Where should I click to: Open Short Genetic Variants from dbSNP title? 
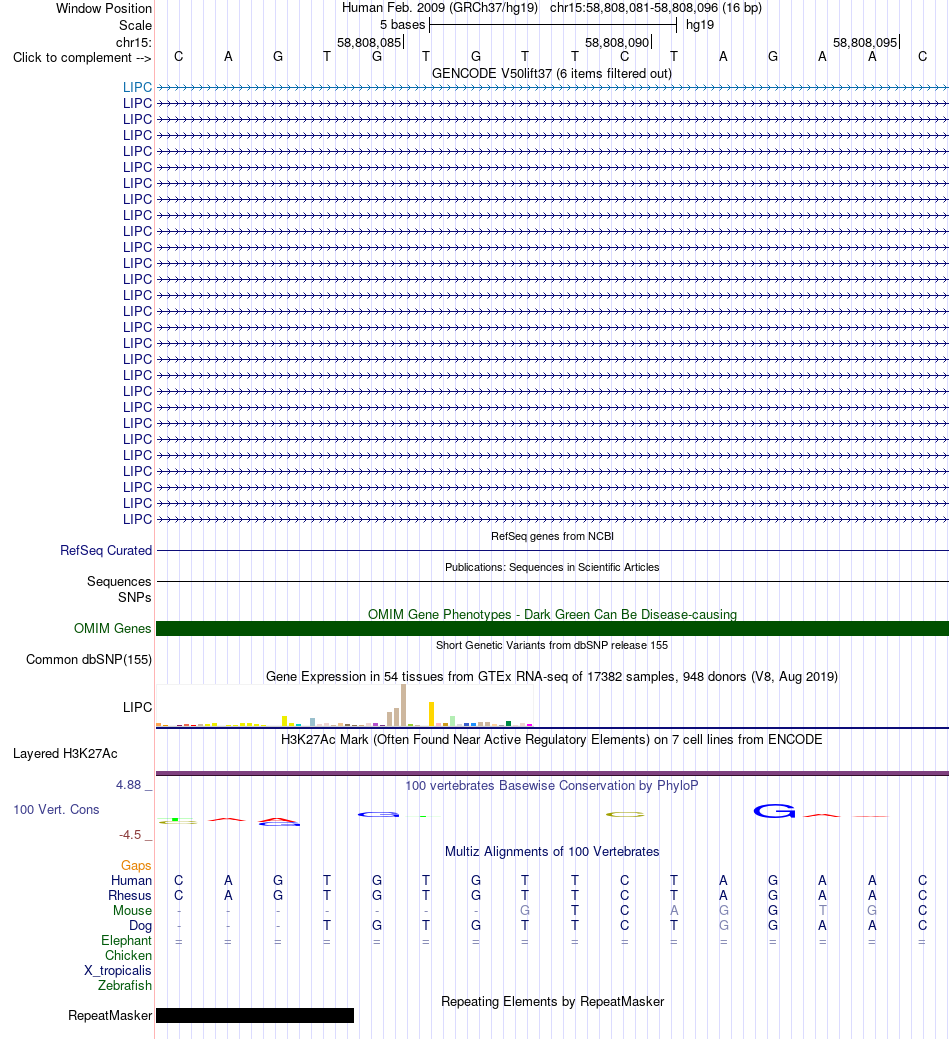click(552, 645)
